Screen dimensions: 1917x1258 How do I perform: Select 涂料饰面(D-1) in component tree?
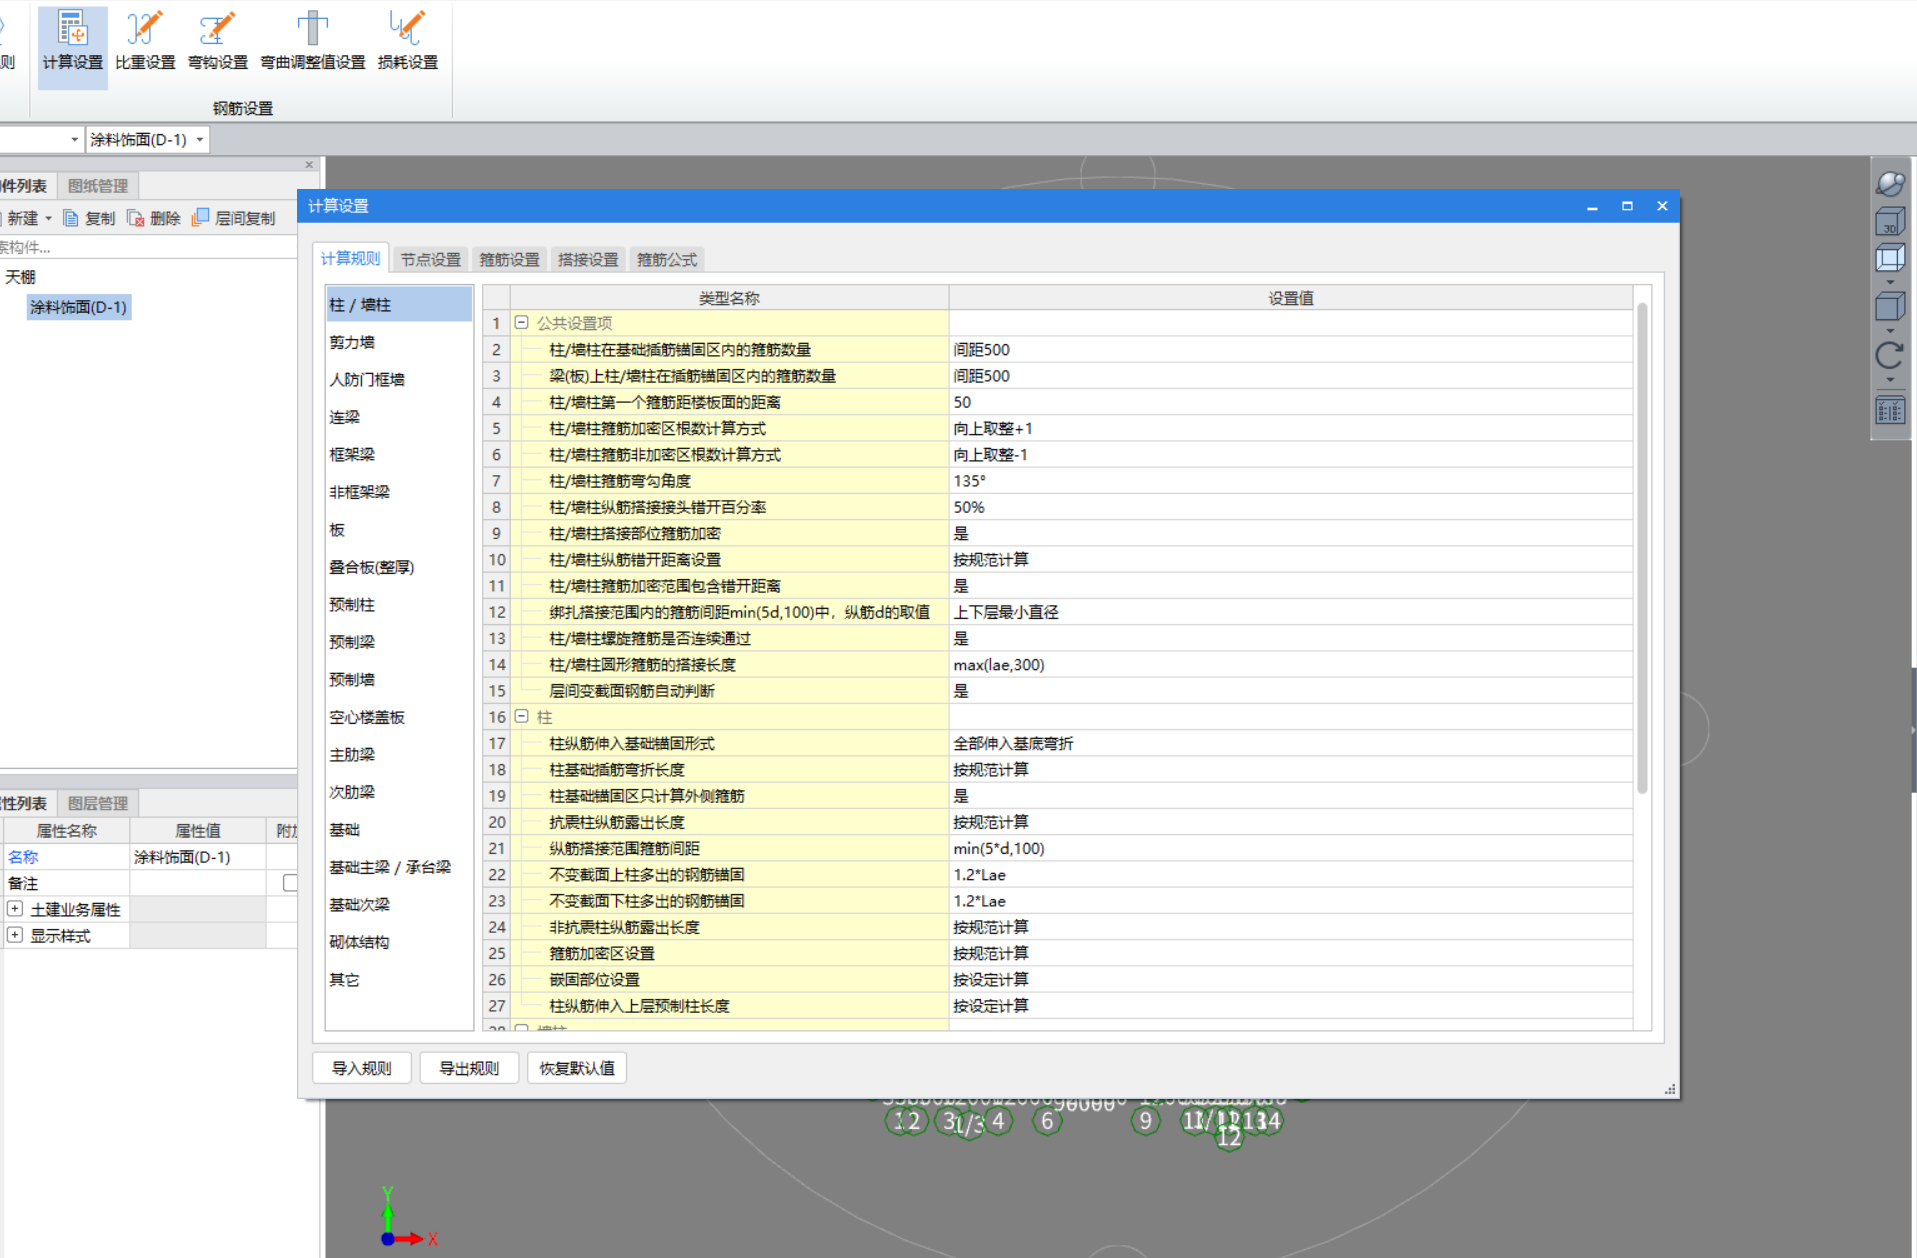tap(78, 307)
